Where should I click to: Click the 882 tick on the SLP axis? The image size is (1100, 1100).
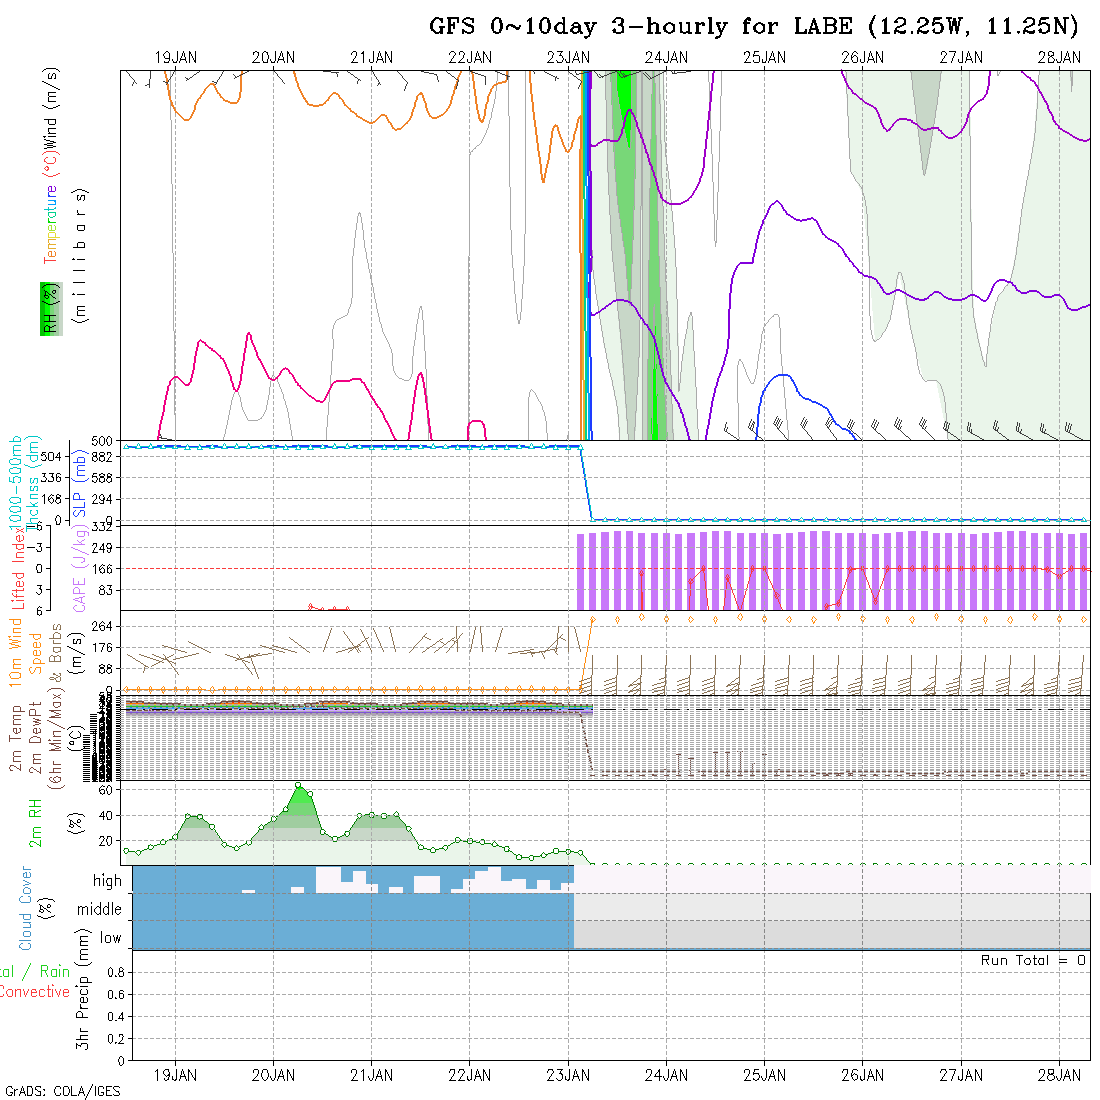tap(102, 457)
